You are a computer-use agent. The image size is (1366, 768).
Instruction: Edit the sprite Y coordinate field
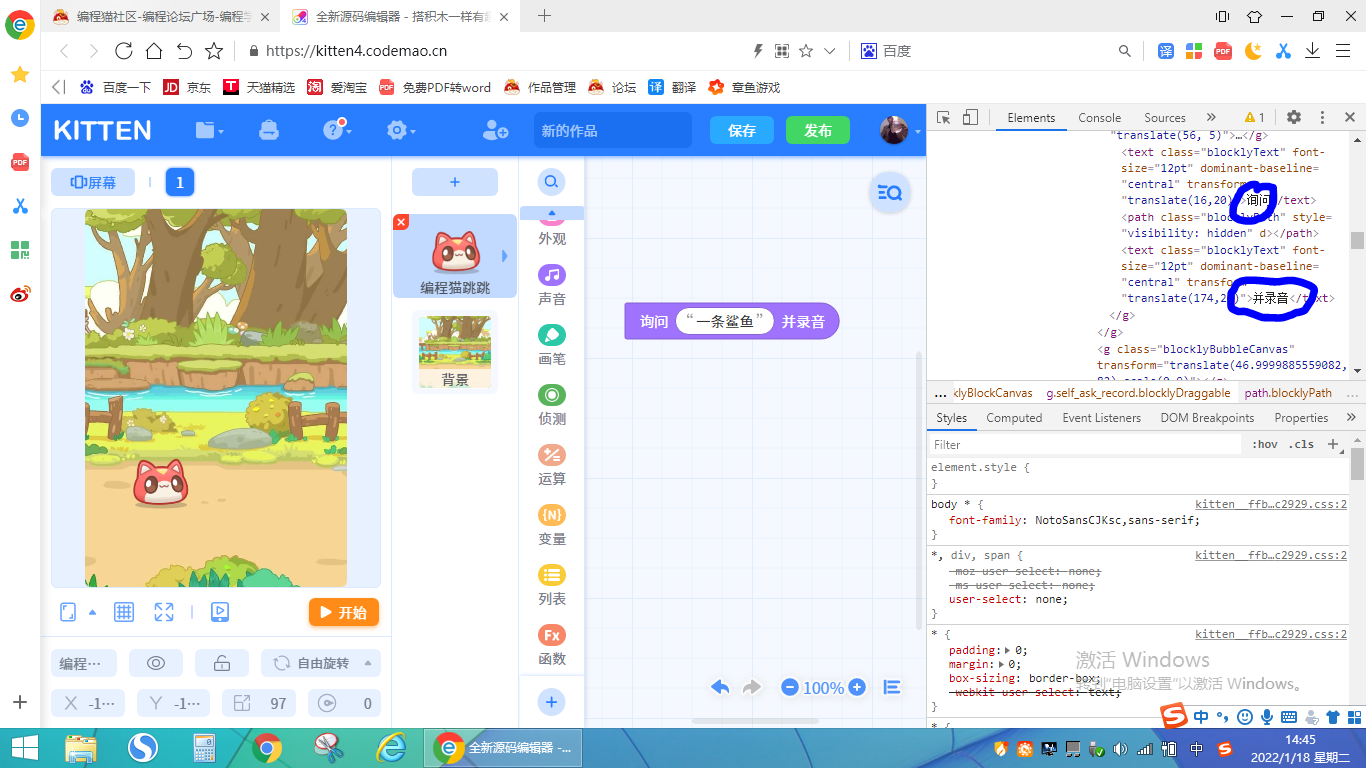[173, 703]
